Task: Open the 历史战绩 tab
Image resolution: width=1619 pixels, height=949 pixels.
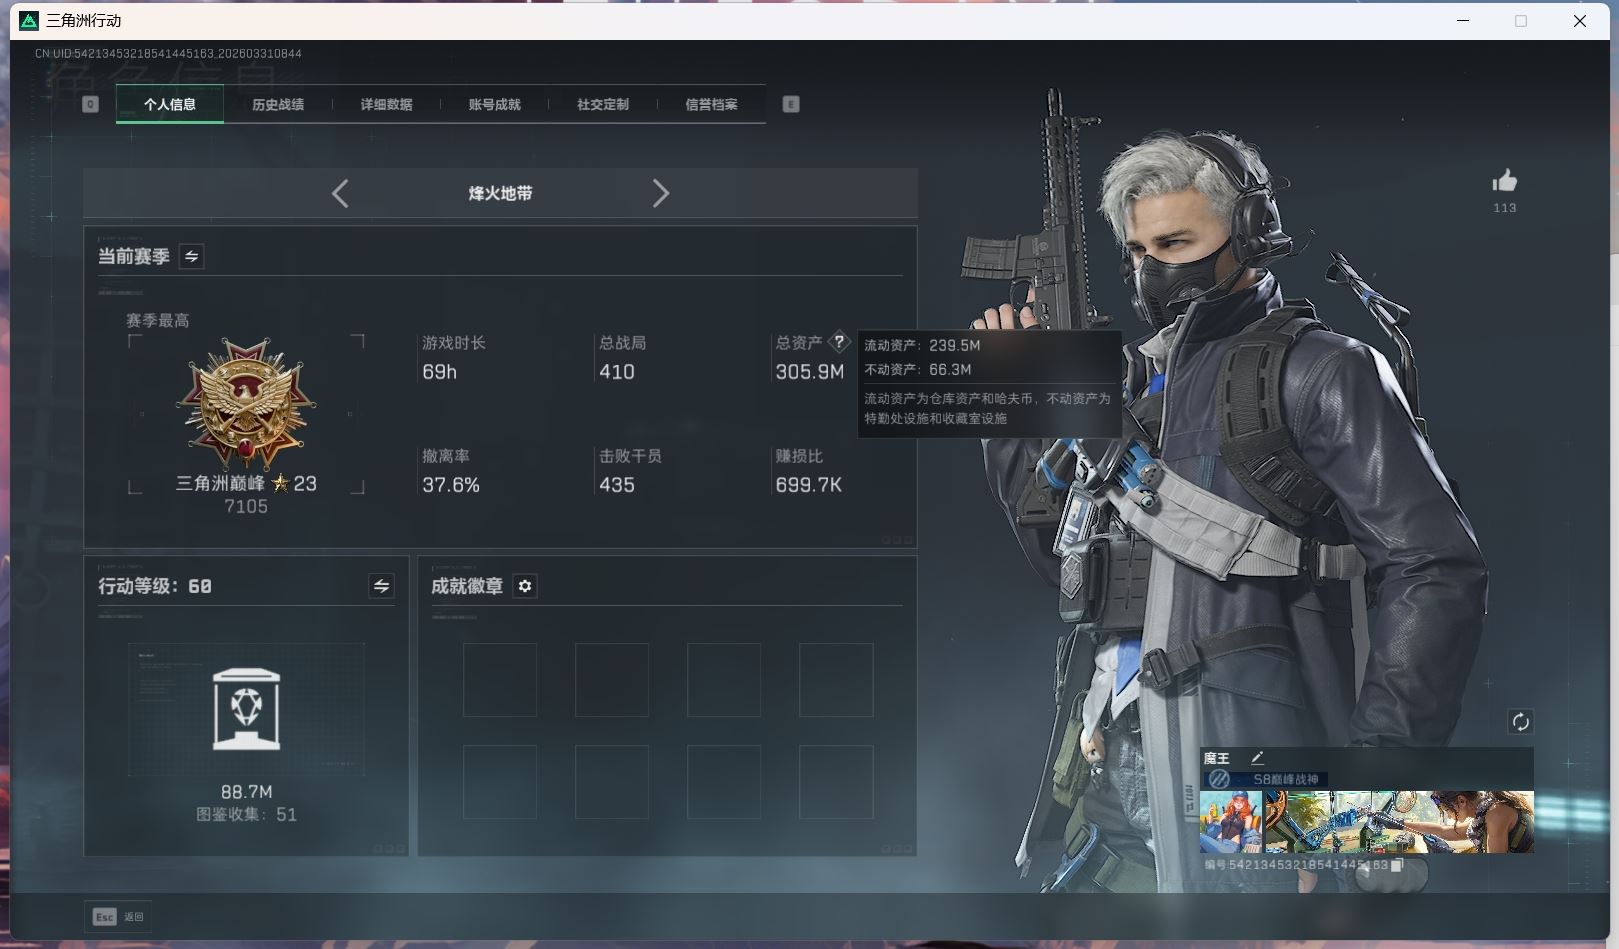Action: (x=278, y=104)
